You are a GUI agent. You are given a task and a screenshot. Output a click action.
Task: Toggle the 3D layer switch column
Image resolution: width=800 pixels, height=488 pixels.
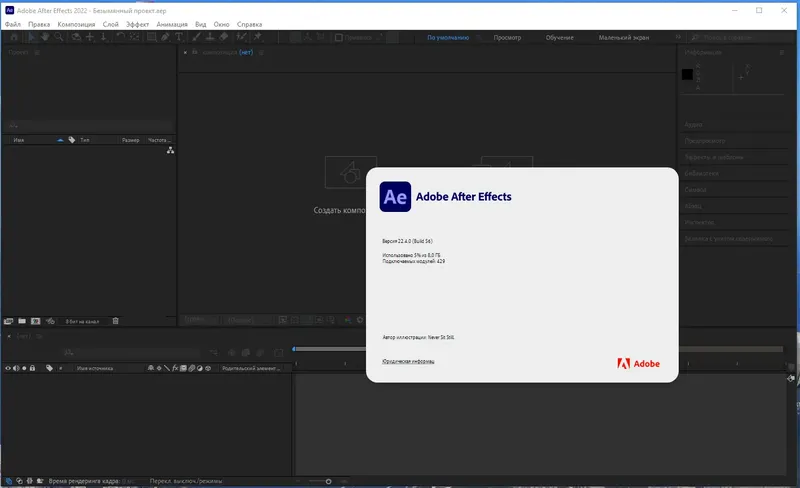[208, 368]
